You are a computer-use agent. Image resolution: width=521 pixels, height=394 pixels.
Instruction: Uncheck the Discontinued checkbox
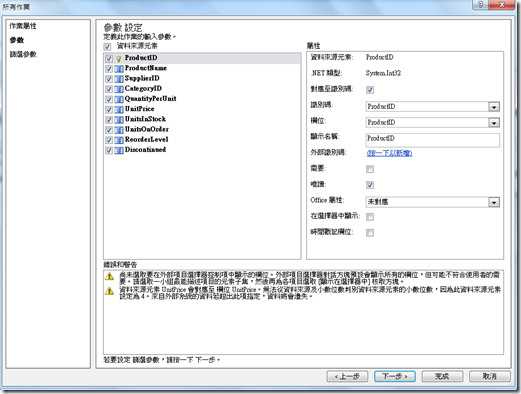tap(109, 150)
